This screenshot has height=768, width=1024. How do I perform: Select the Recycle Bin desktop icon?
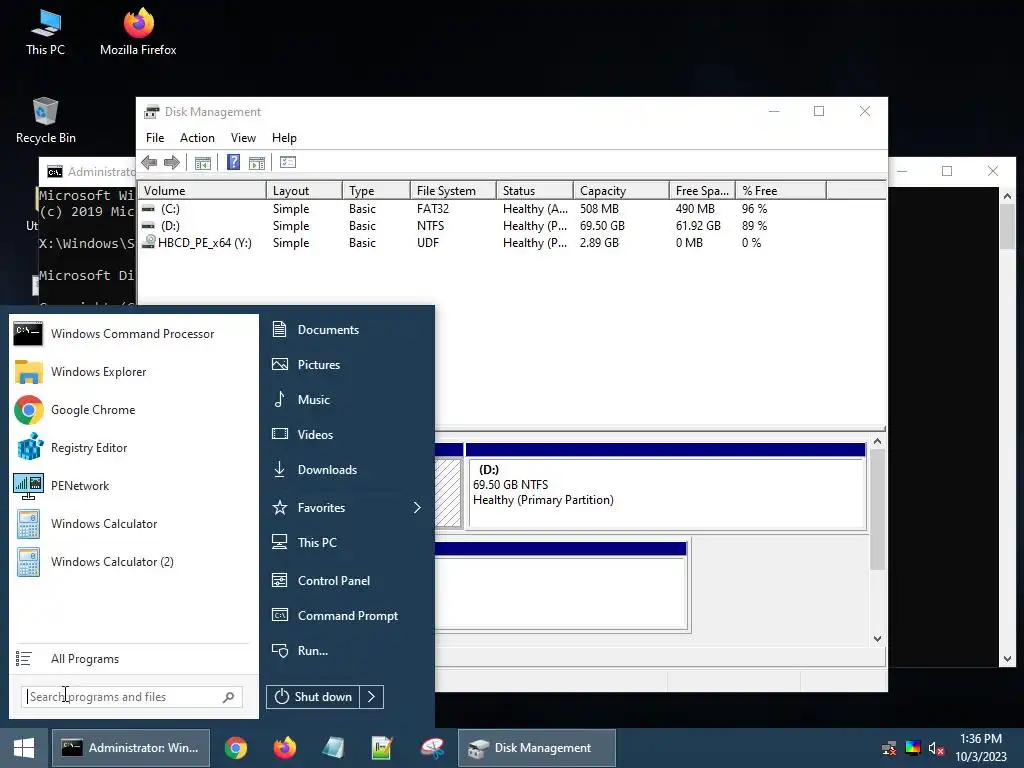click(46, 120)
